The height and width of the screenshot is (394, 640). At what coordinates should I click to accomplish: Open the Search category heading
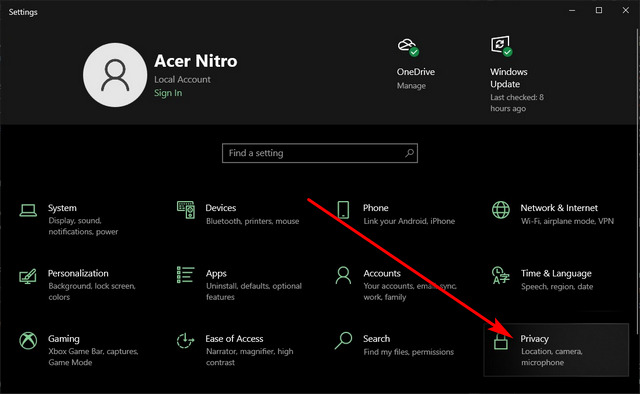pos(376,338)
